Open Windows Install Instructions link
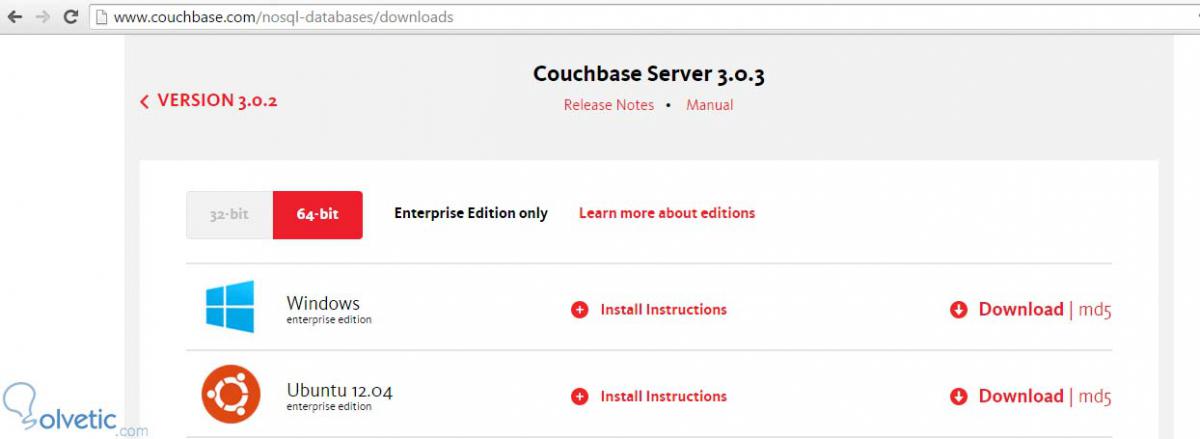1200x439 pixels. click(x=663, y=310)
